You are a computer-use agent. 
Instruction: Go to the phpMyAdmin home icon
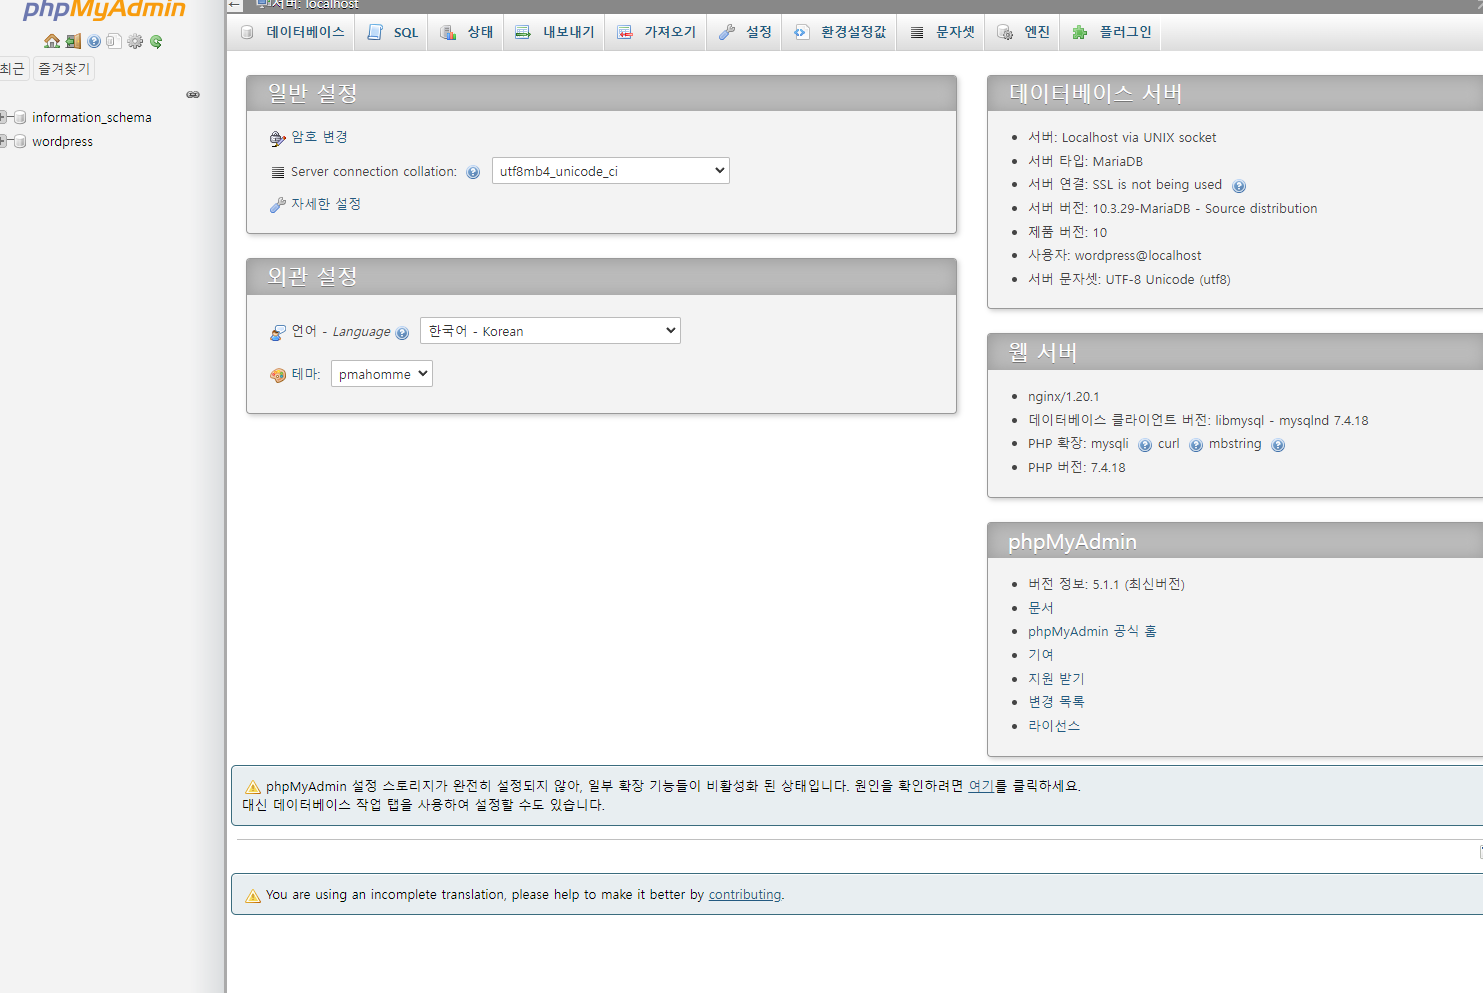(x=52, y=41)
